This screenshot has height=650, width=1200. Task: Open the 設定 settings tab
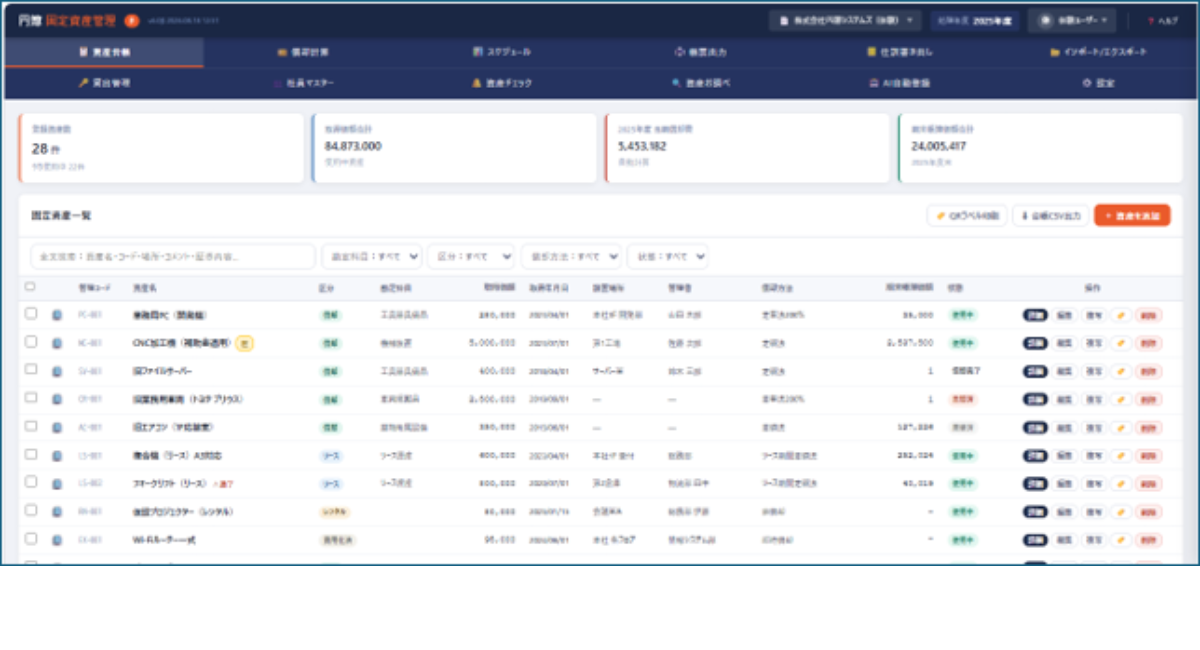[x=1098, y=83]
